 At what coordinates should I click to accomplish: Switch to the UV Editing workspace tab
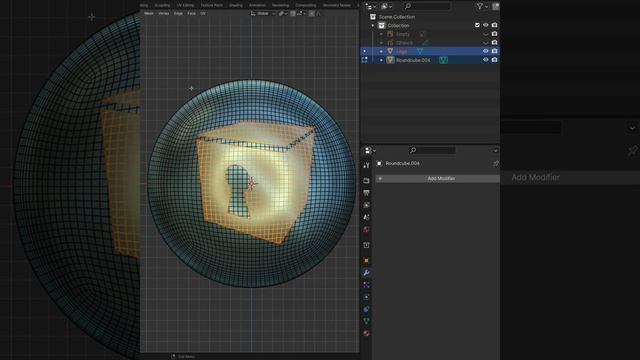point(185,5)
